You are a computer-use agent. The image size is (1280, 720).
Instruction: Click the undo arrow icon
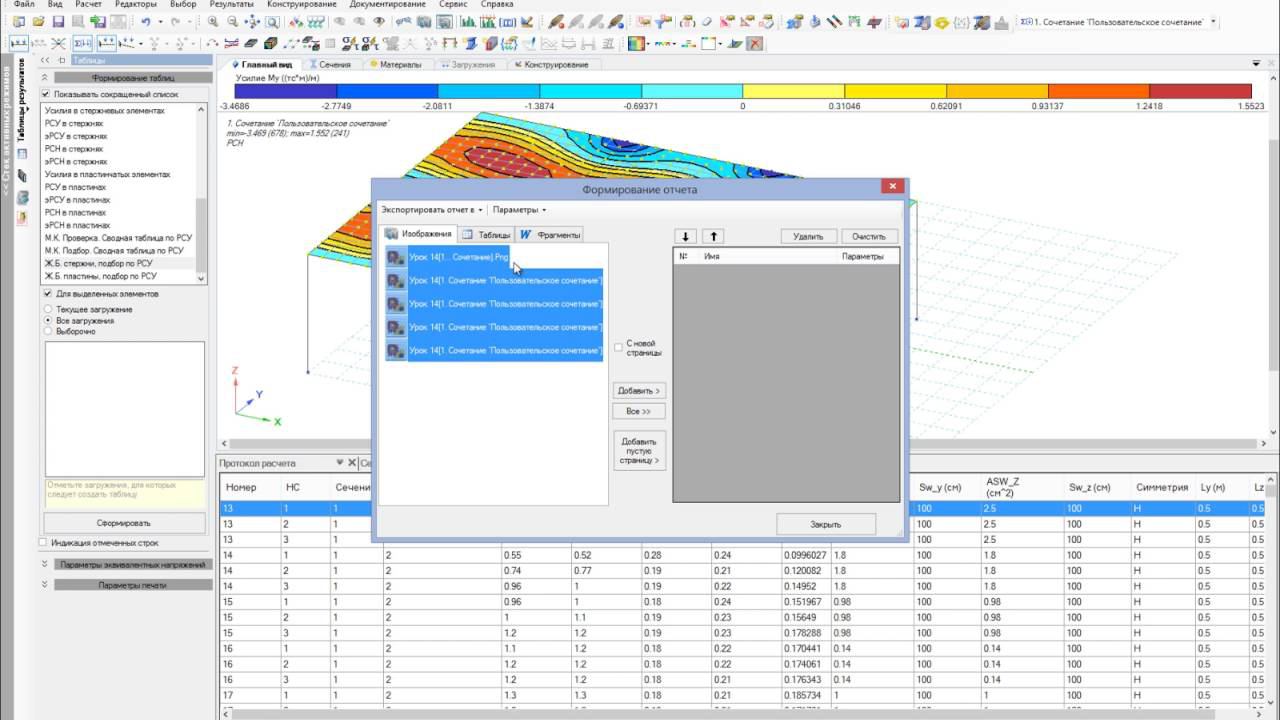[146, 22]
